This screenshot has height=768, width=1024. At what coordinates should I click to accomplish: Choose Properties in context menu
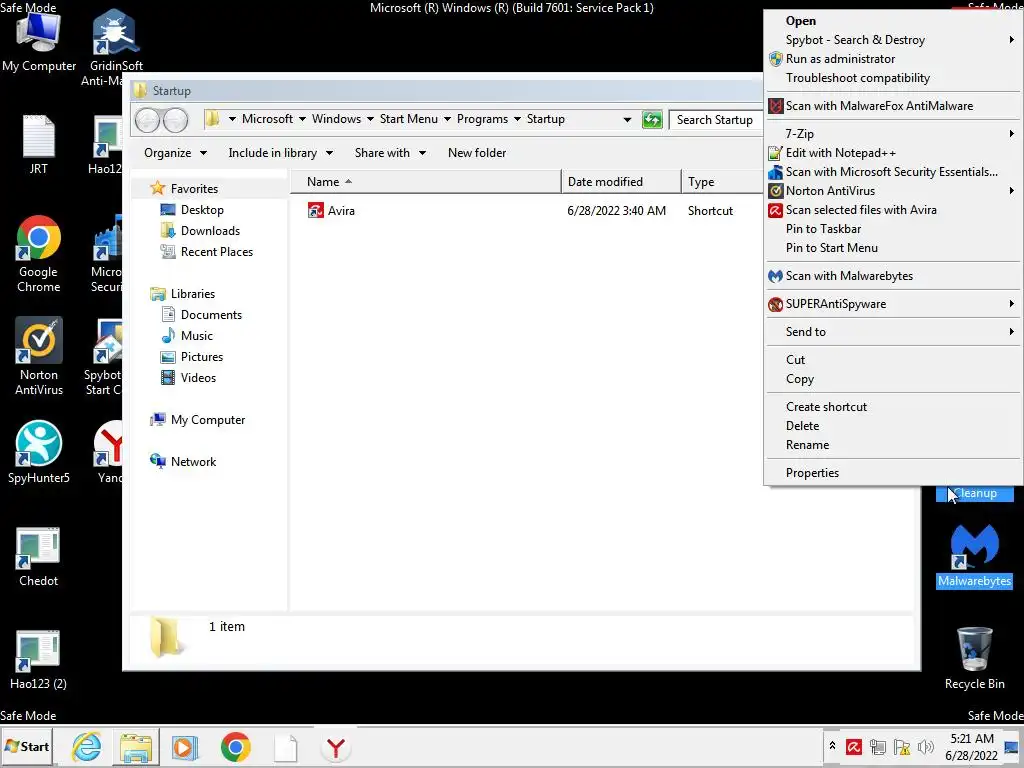click(x=892, y=473)
